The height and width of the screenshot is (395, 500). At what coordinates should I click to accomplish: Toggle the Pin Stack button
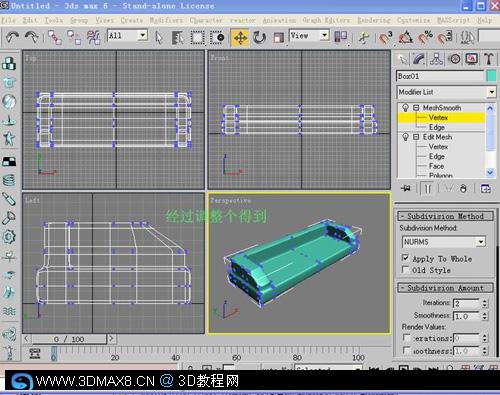[x=406, y=189]
